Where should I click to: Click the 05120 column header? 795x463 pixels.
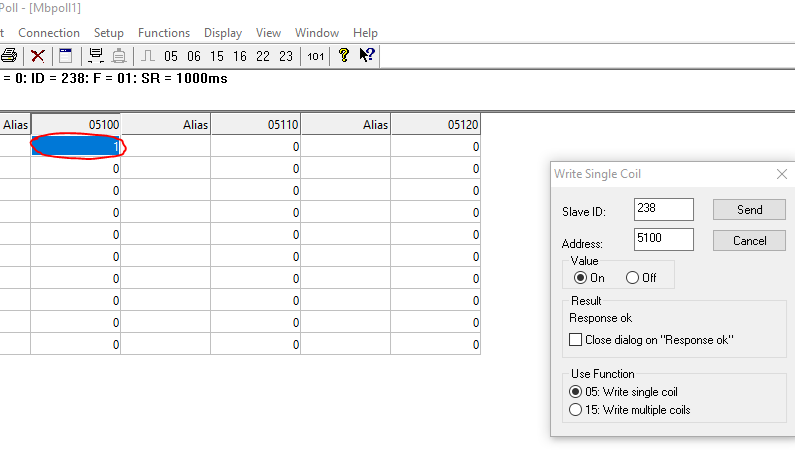(x=436, y=125)
